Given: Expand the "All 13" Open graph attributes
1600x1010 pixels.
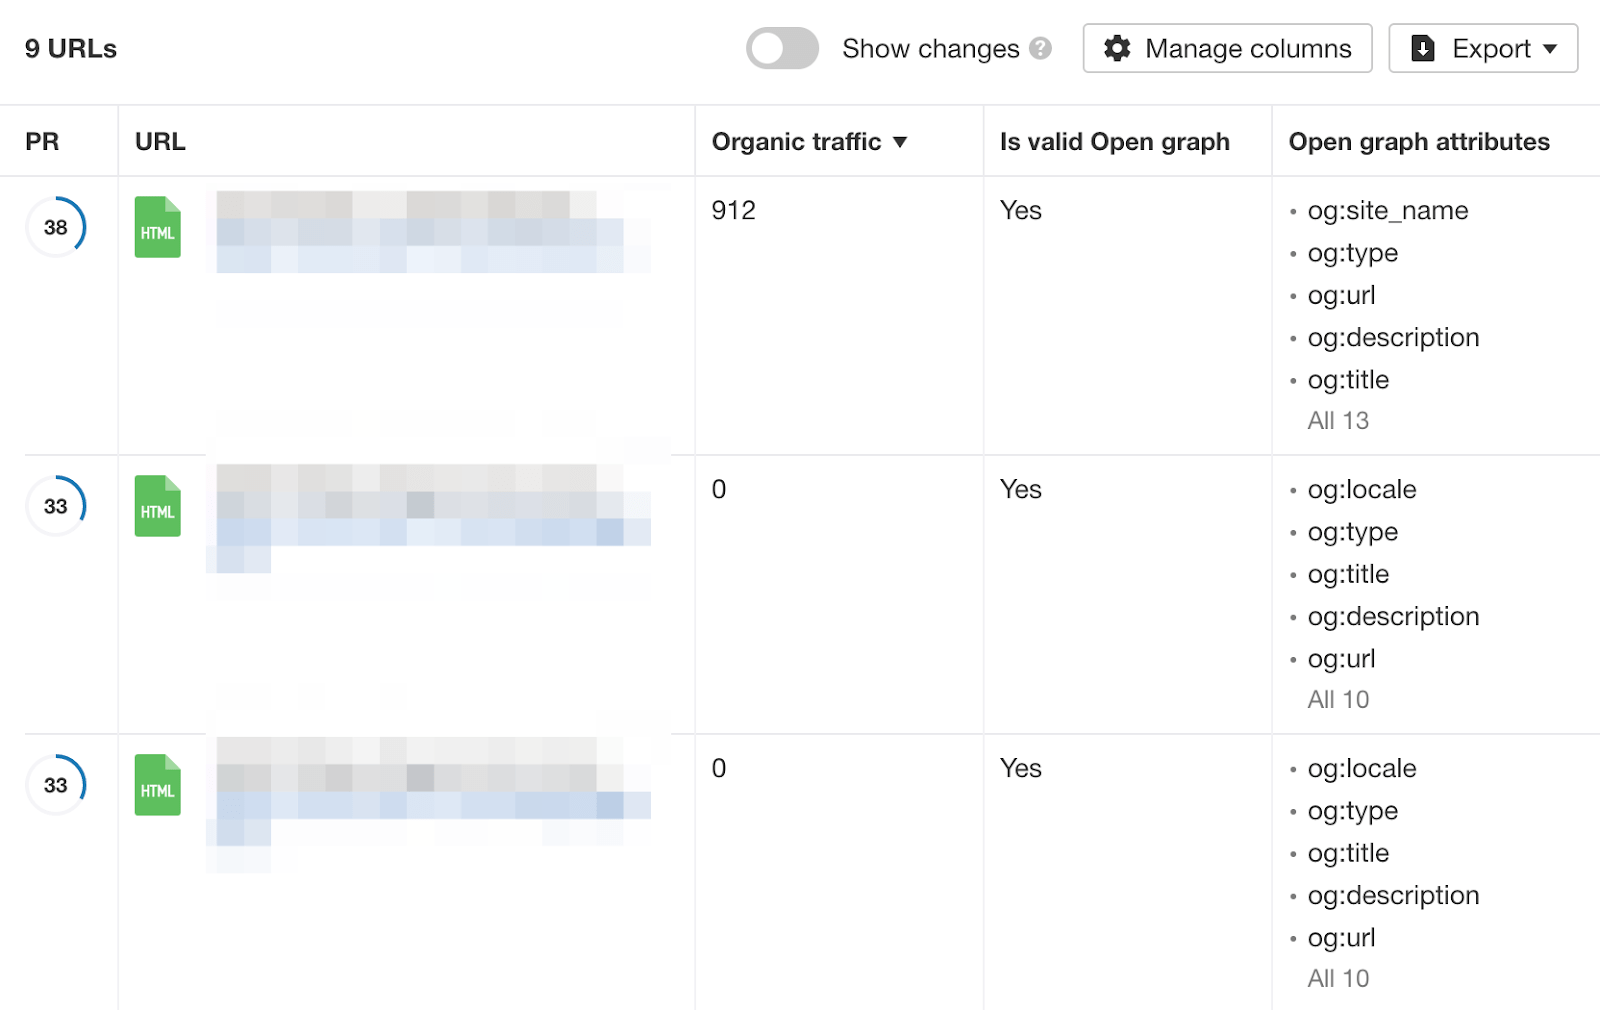Looking at the screenshot, I should (x=1338, y=421).
